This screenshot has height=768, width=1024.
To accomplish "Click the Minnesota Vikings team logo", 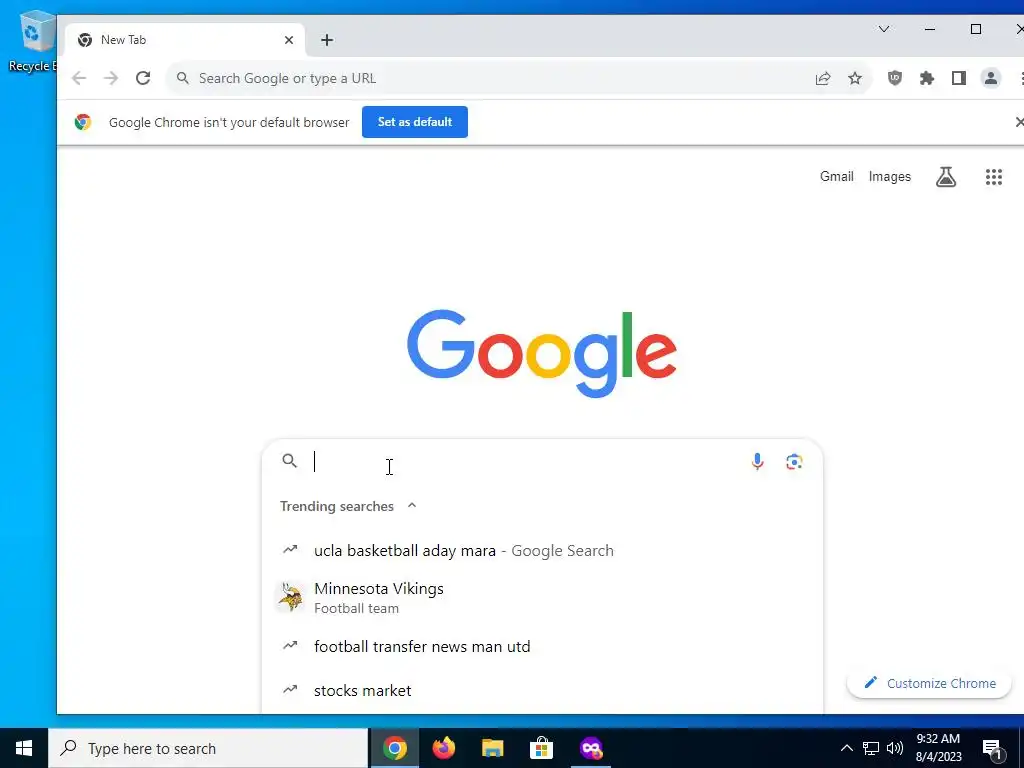I will tap(290, 597).
